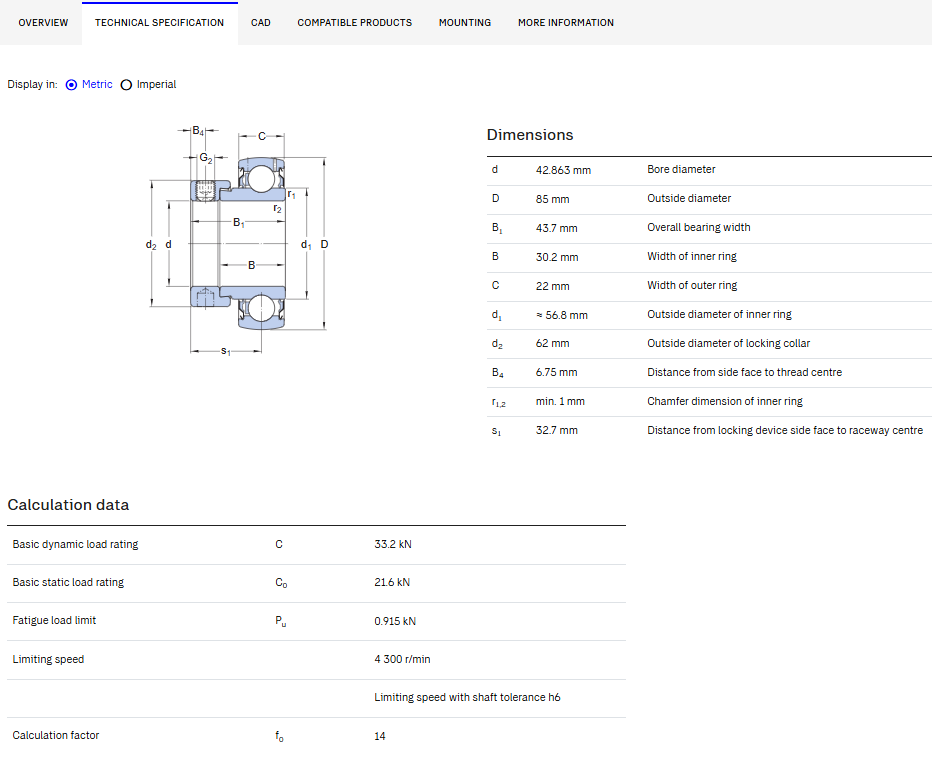This screenshot has width=932, height=760.
Task: Click the inner ring width 30.2 mm
Action: tap(556, 257)
